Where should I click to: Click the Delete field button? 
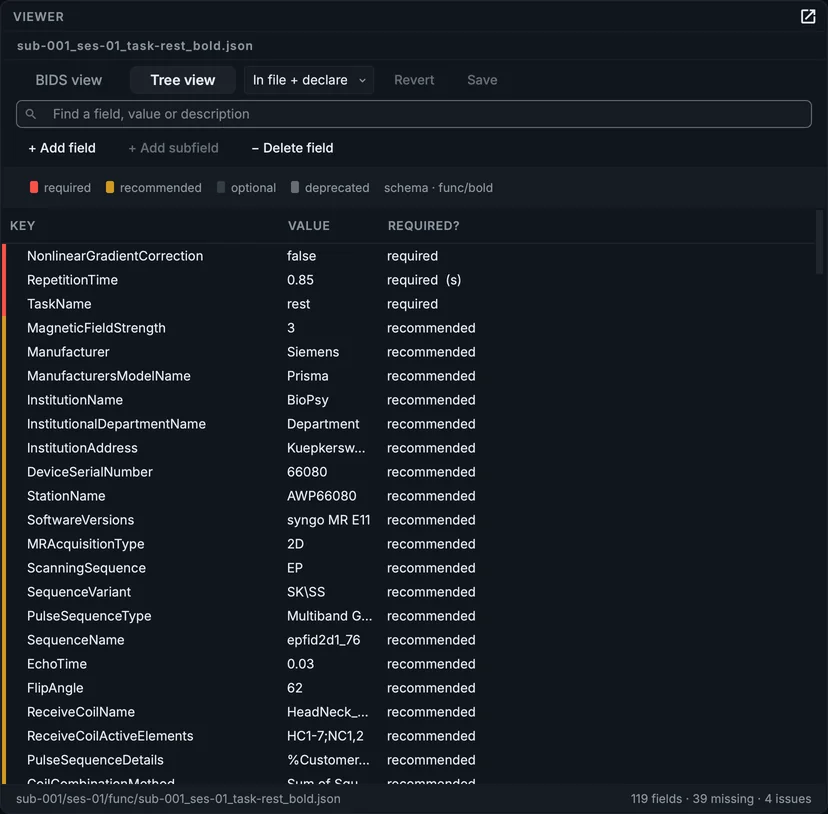[x=292, y=148]
